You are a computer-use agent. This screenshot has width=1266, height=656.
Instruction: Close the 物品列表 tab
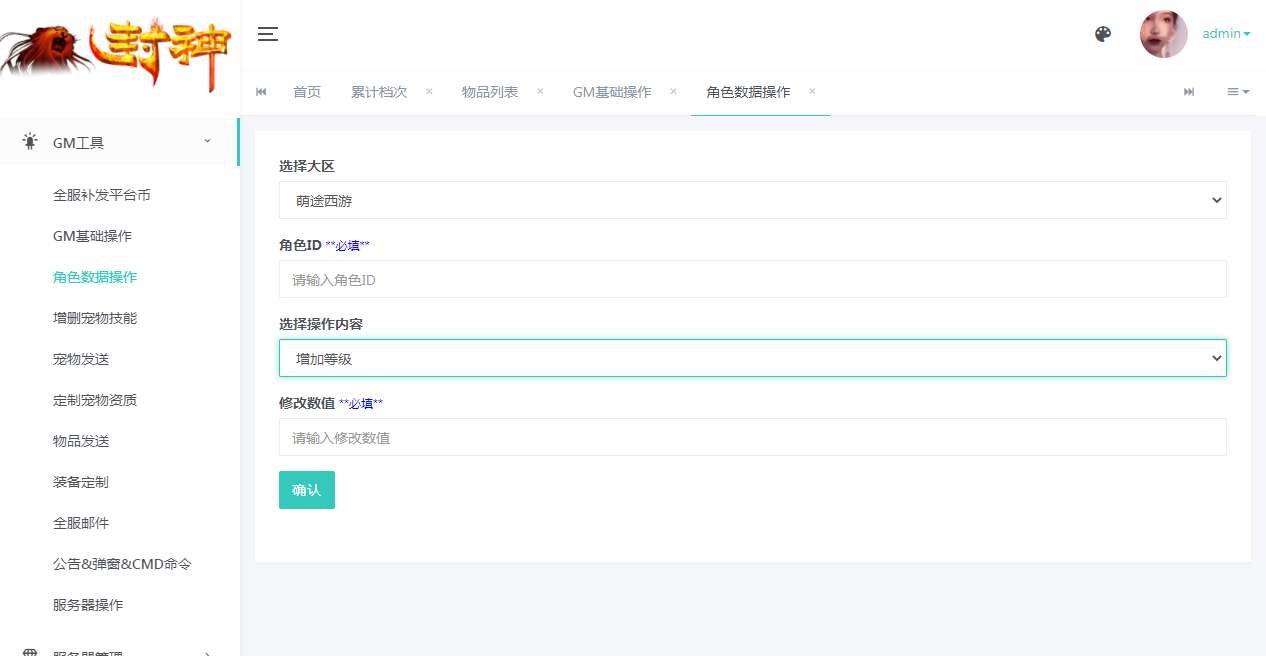click(x=540, y=91)
